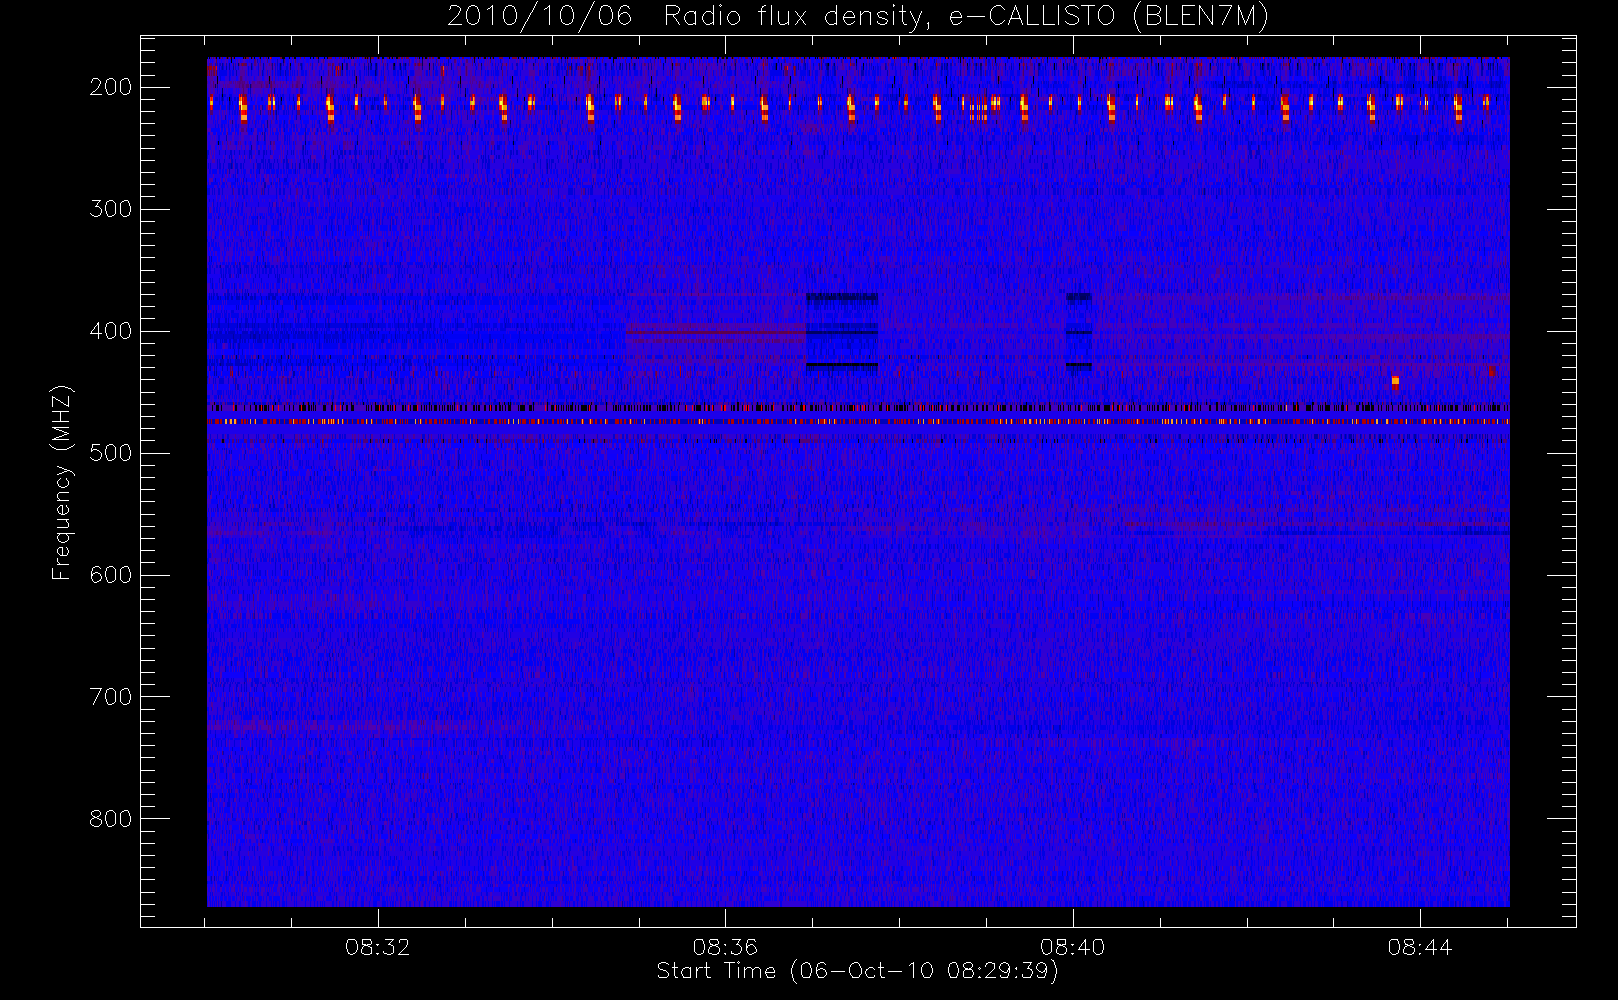Click the 08:44 time tick label
Viewport: 1618px width, 1000px height.
coord(1420,947)
